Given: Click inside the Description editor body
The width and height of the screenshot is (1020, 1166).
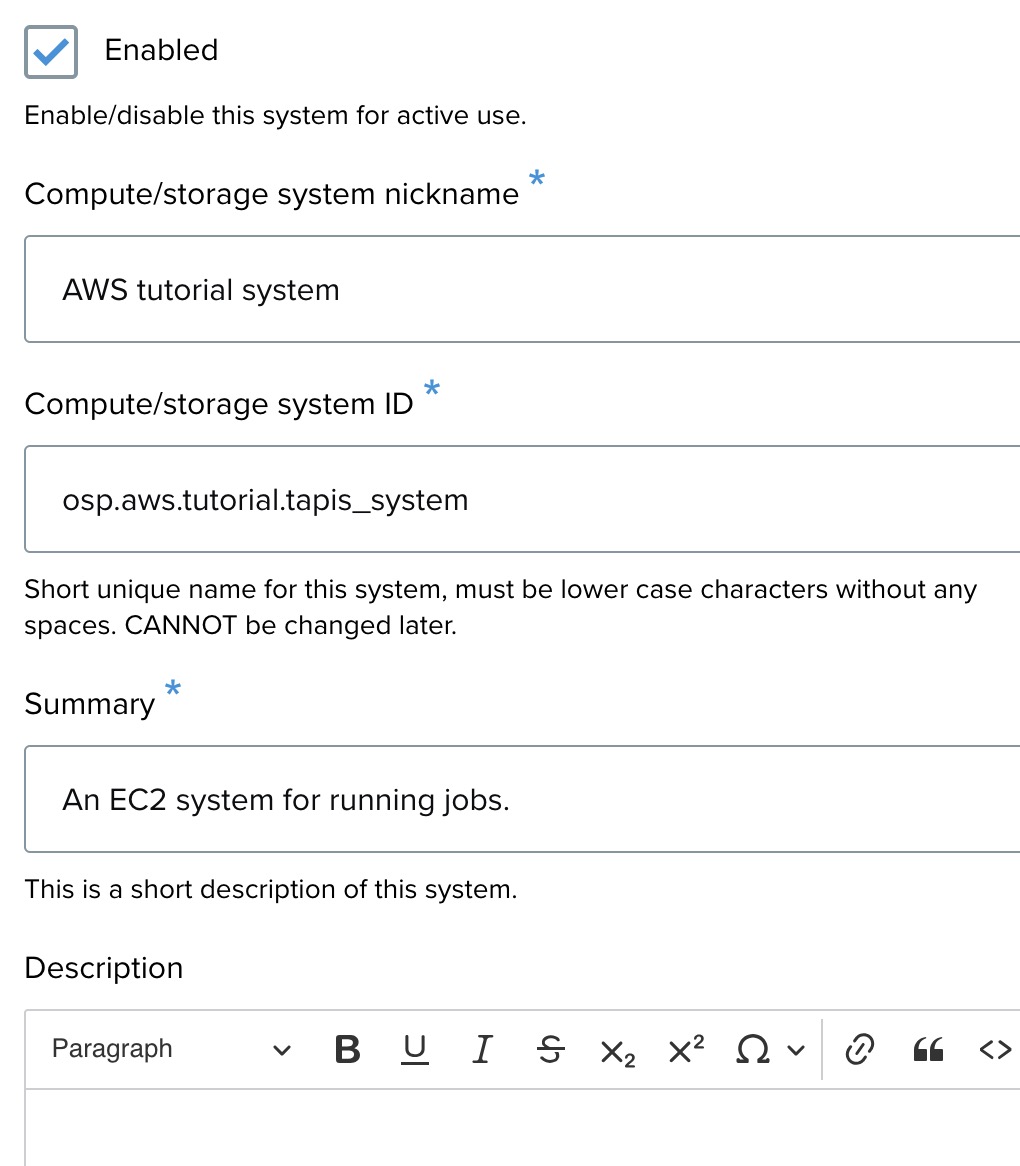Looking at the screenshot, I should pyautogui.click(x=522, y=1130).
